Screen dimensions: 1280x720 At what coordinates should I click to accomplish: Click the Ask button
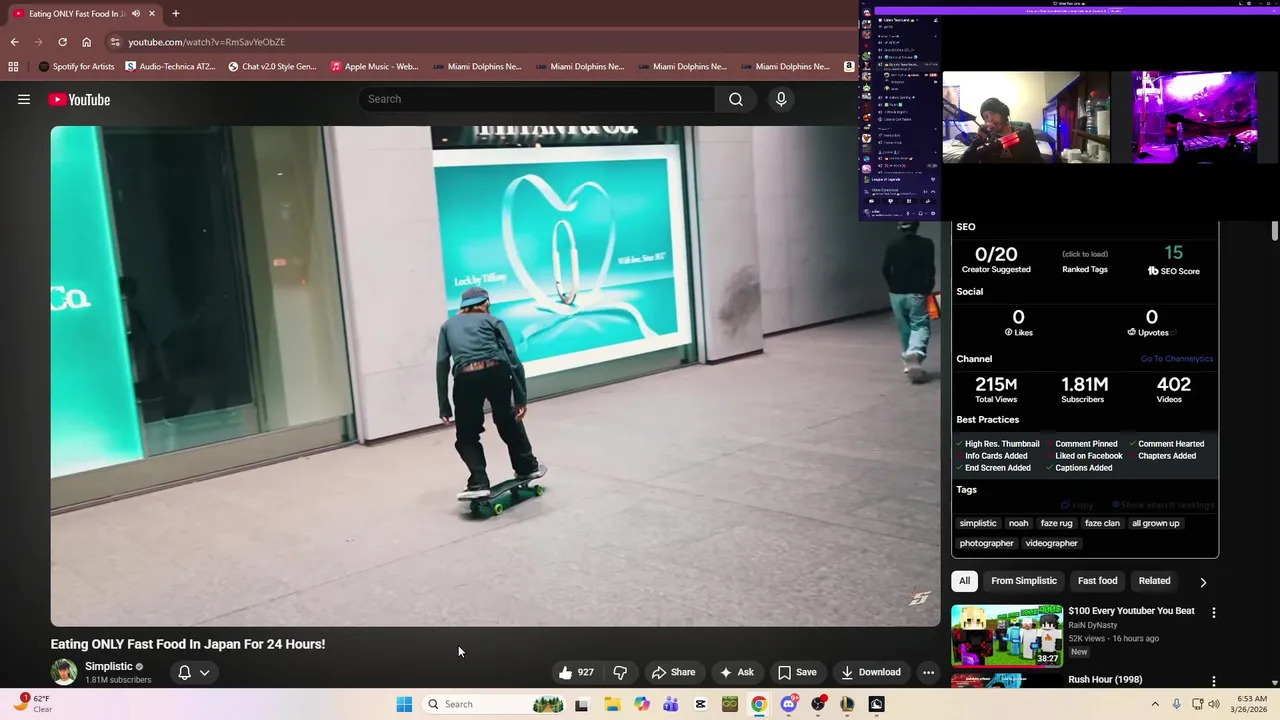[x=736, y=672]
